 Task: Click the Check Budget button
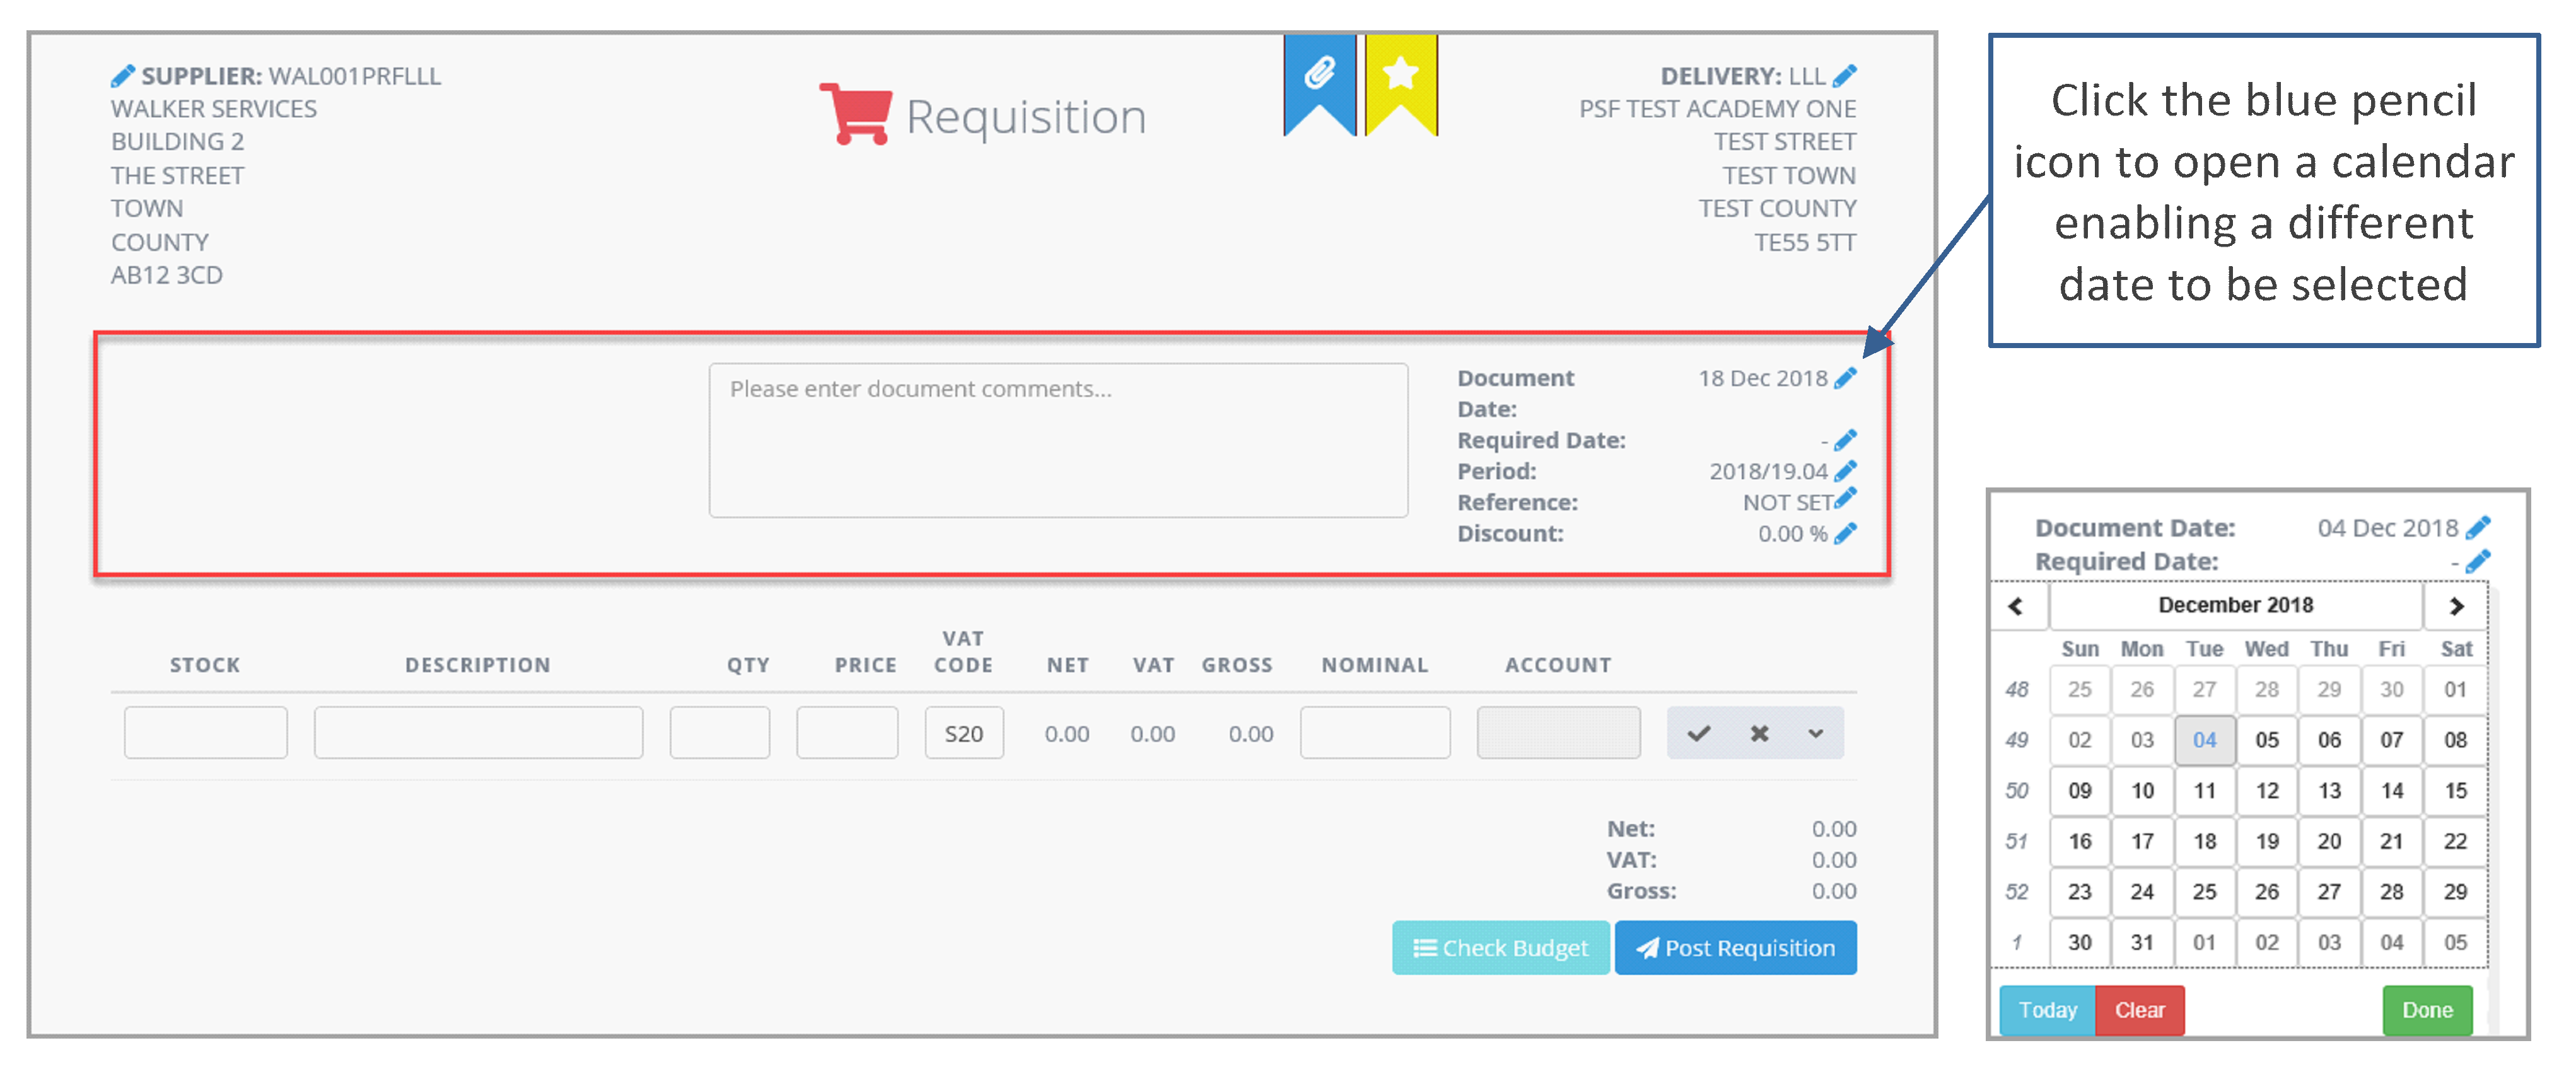(x=1500, y=948)
